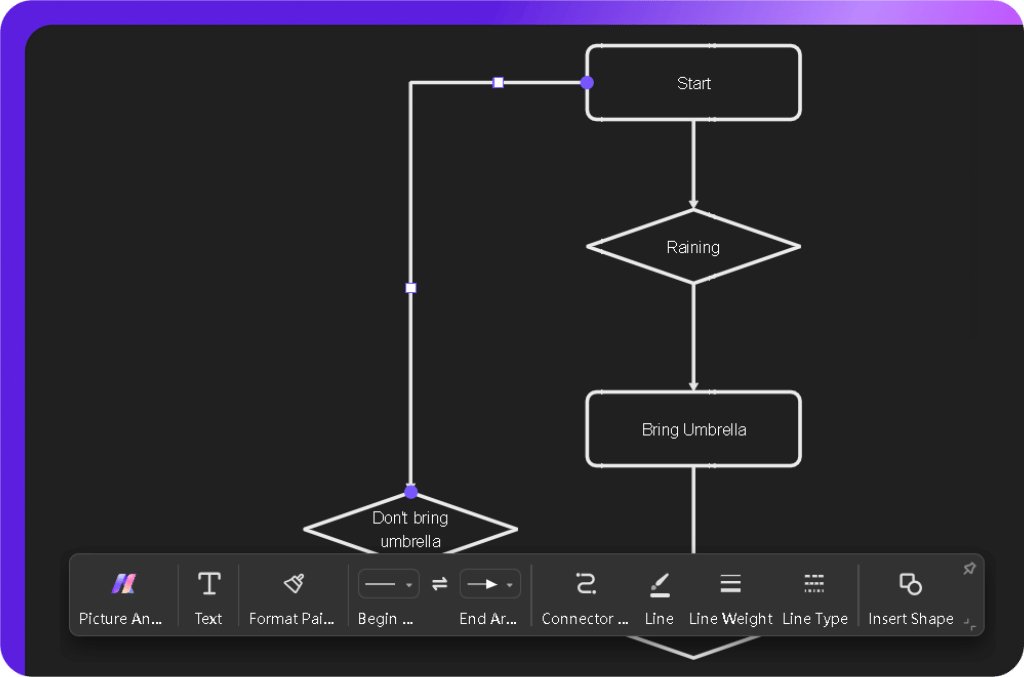Click the Picture Animation icon
The width and height of the screenshot is (1024, 677).
click(120, 583)
